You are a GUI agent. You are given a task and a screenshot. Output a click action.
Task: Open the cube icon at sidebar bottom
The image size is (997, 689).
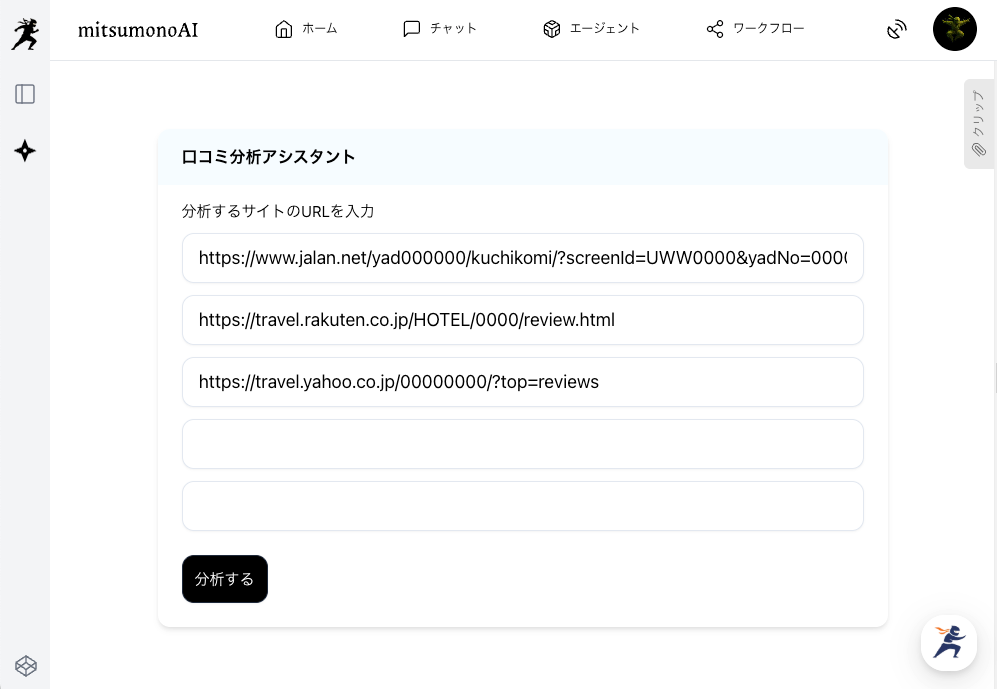(25, 665)
